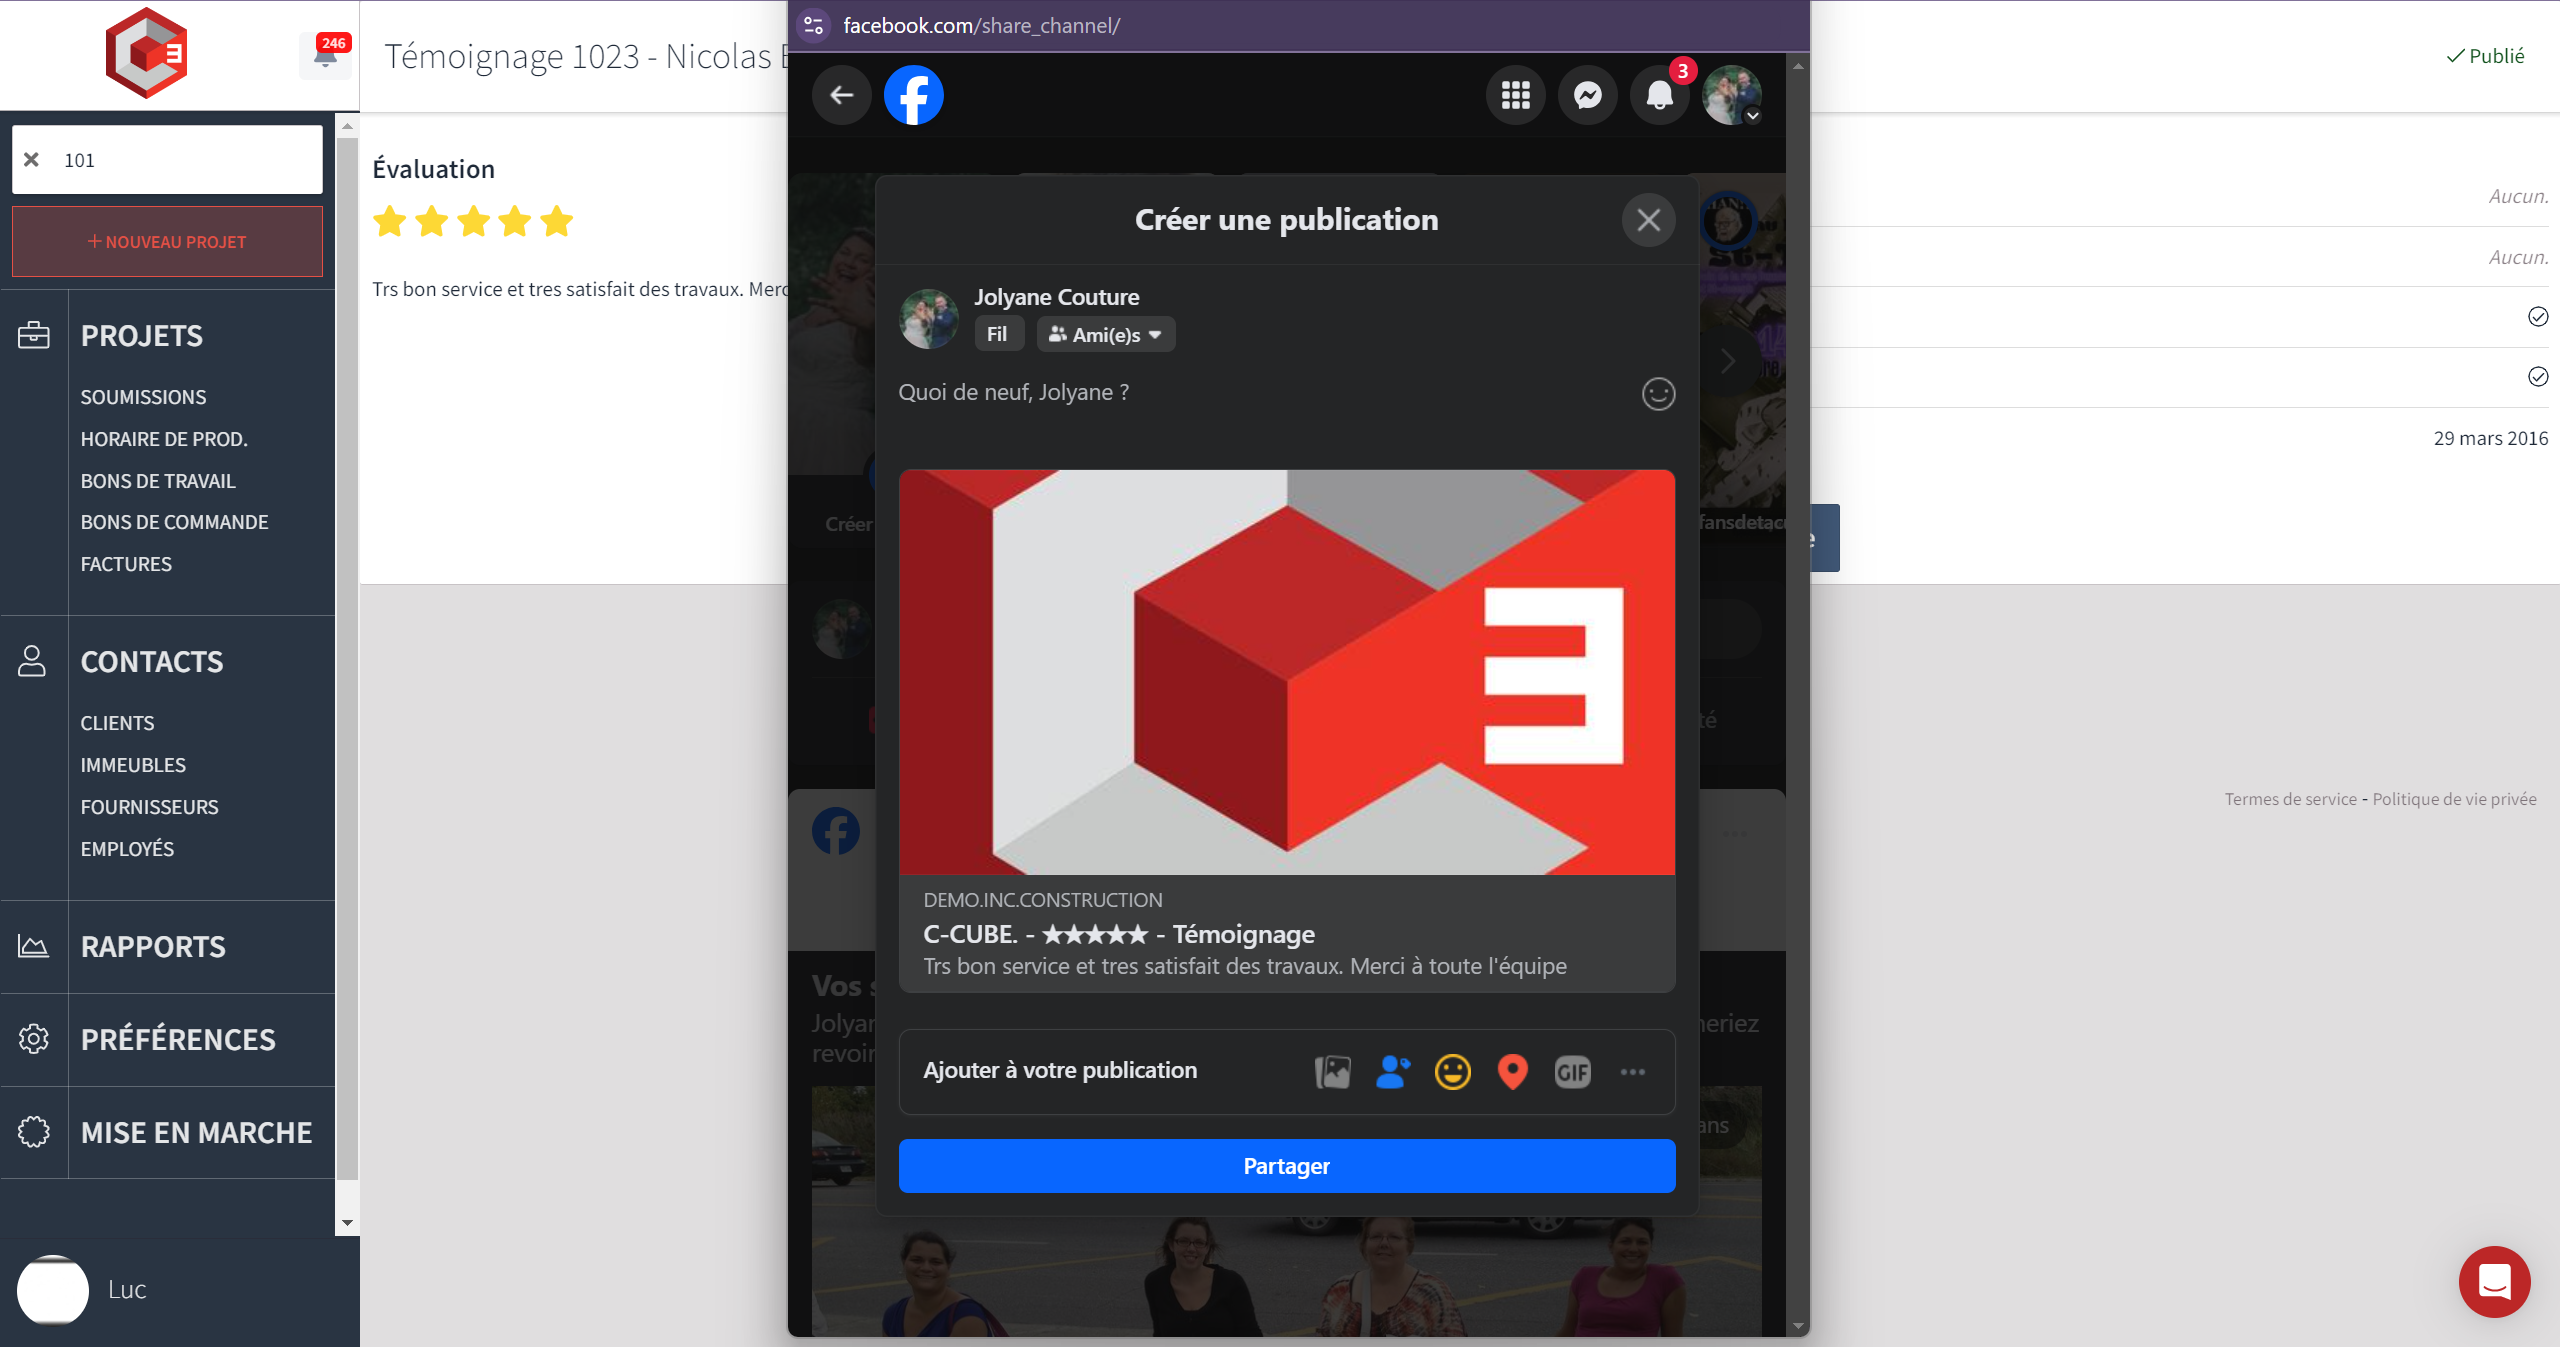Open the Préférences section
2560x1347 pixels.
click(x=178, y=1040)
